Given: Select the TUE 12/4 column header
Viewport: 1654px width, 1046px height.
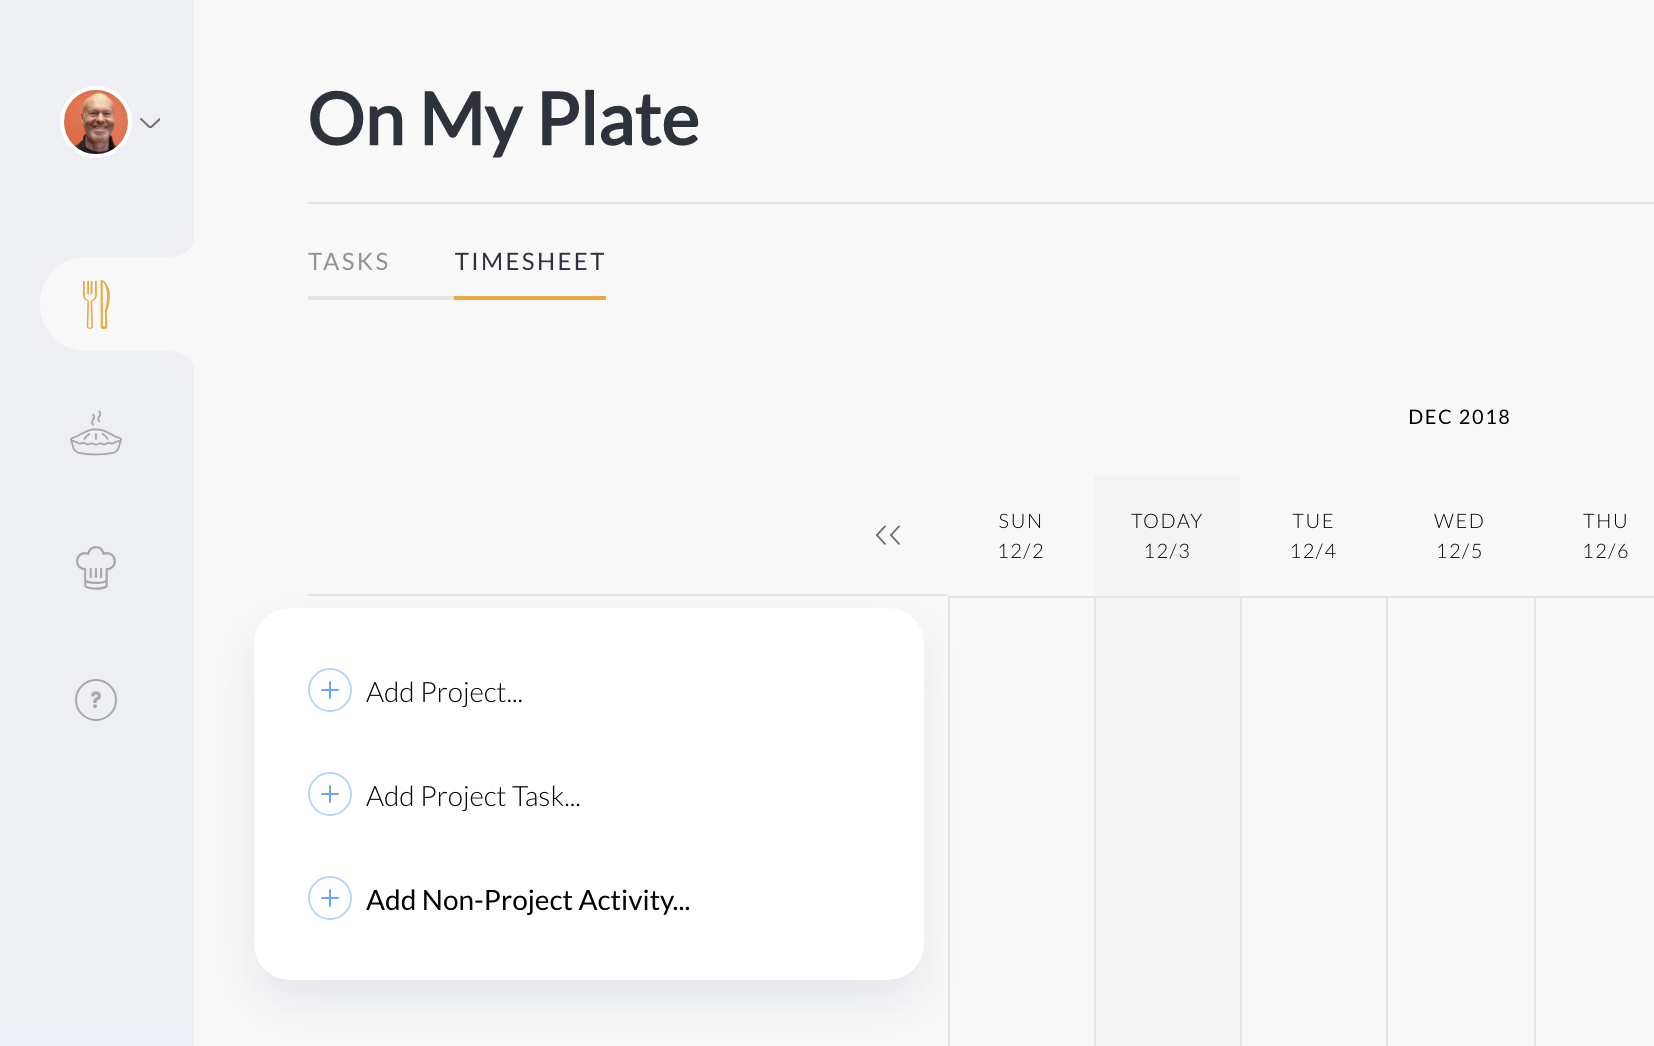Looking at the screenshot, I should pyautogui.click(x=1313, y=536).
